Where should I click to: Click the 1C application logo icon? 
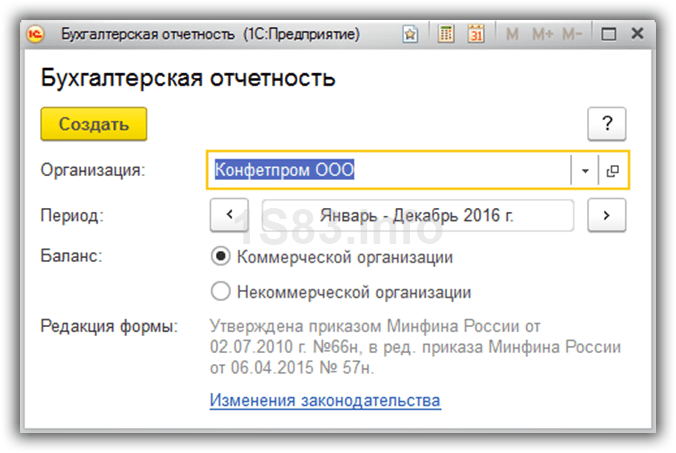coord(35,34)
